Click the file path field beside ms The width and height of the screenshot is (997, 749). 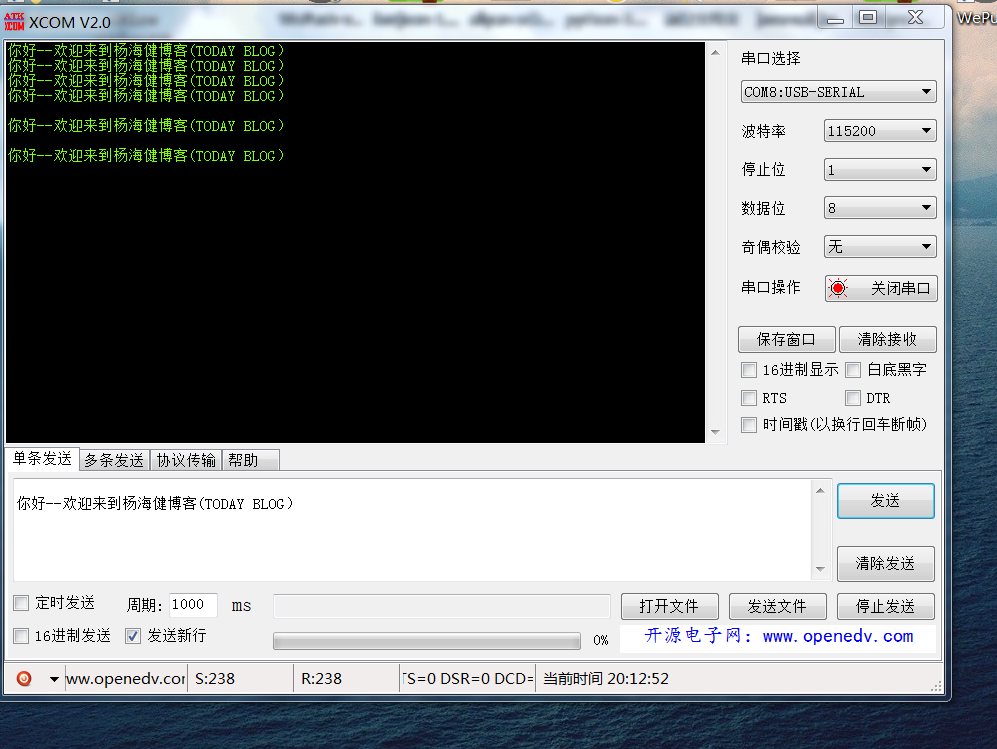click(x=442, y=606)
